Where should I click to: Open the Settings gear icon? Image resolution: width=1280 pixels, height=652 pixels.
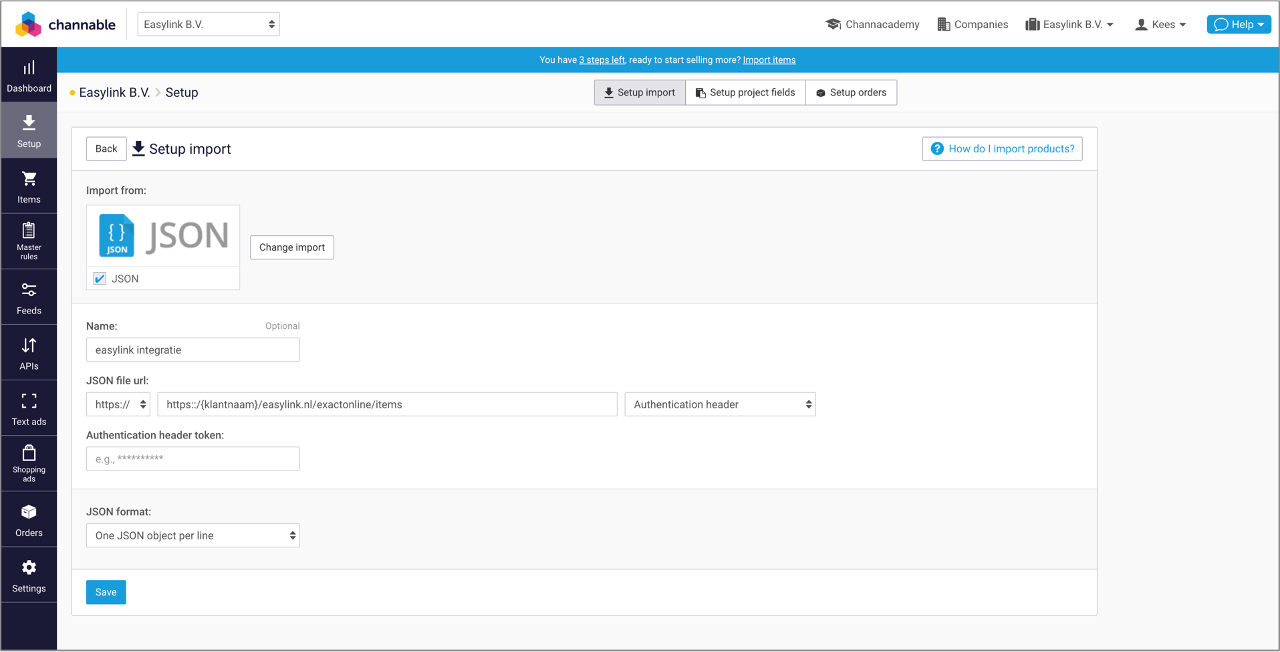pos(29,568)
